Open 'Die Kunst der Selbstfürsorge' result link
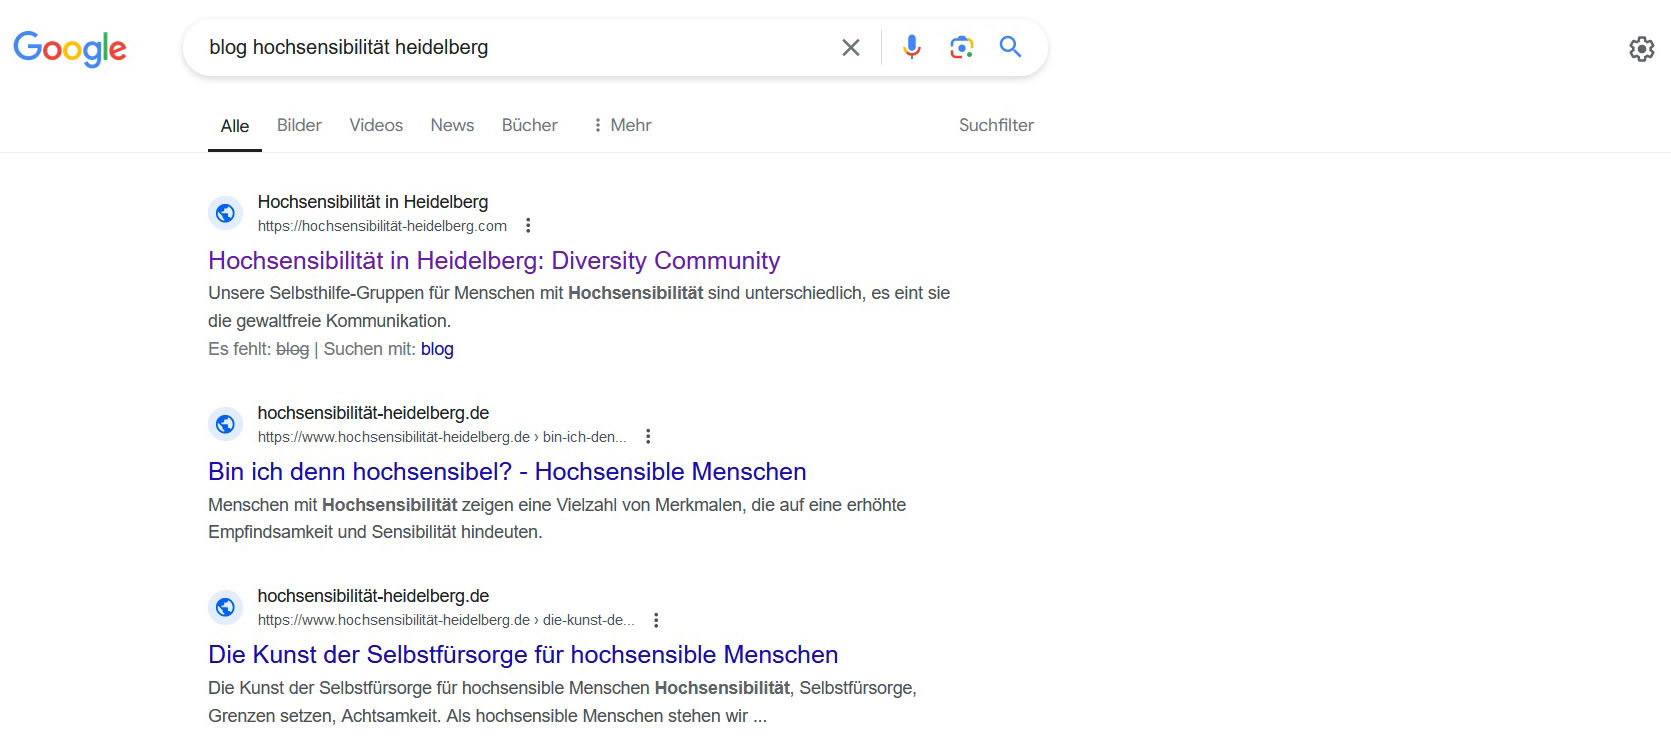The height and width of the screenshot is (744, 1671). coord(523,655)
